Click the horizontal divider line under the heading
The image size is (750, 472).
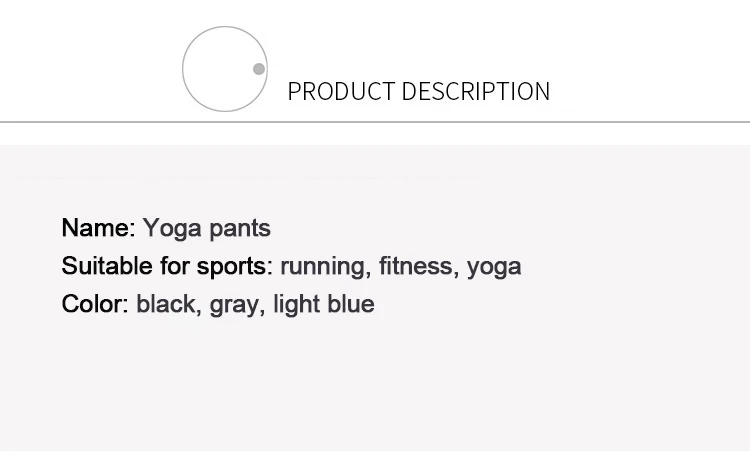tap(375, 122)
